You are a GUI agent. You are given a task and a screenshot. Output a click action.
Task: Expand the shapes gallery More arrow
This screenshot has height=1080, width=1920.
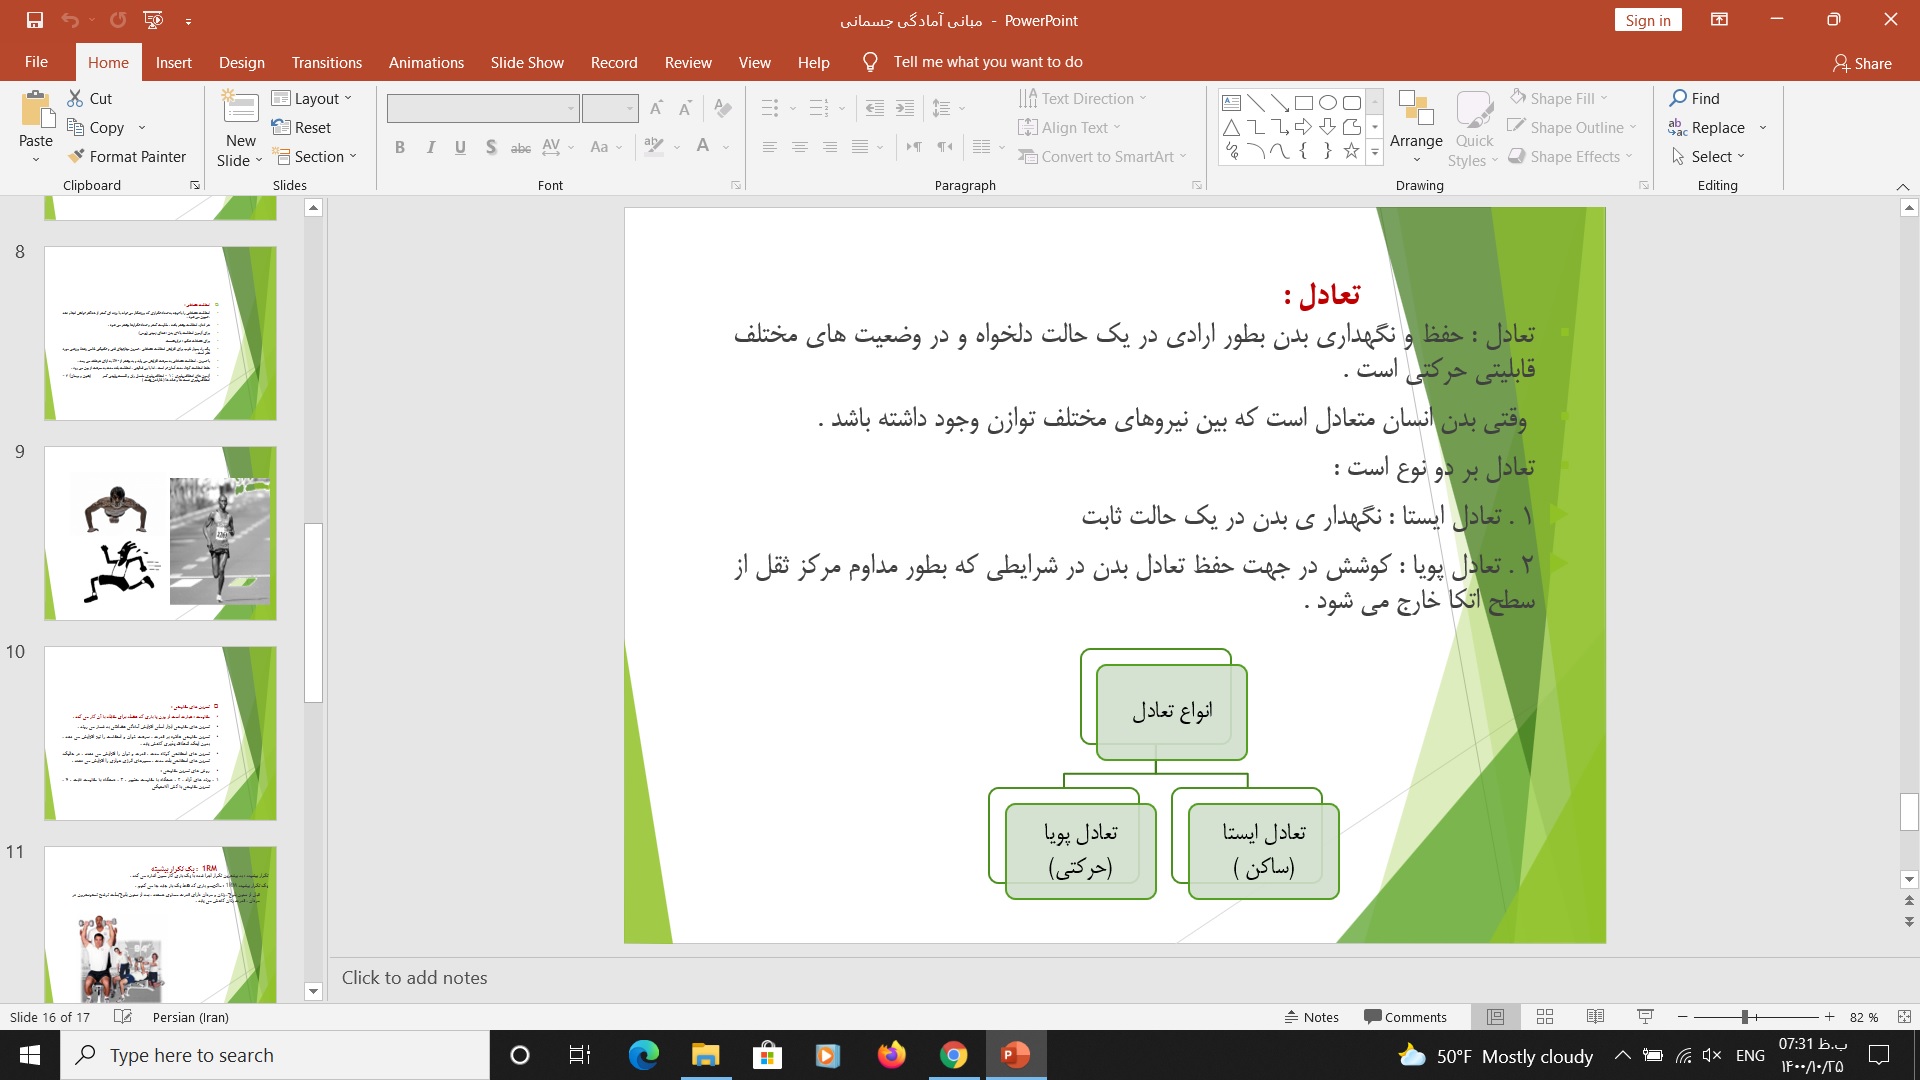[1375, 152]
